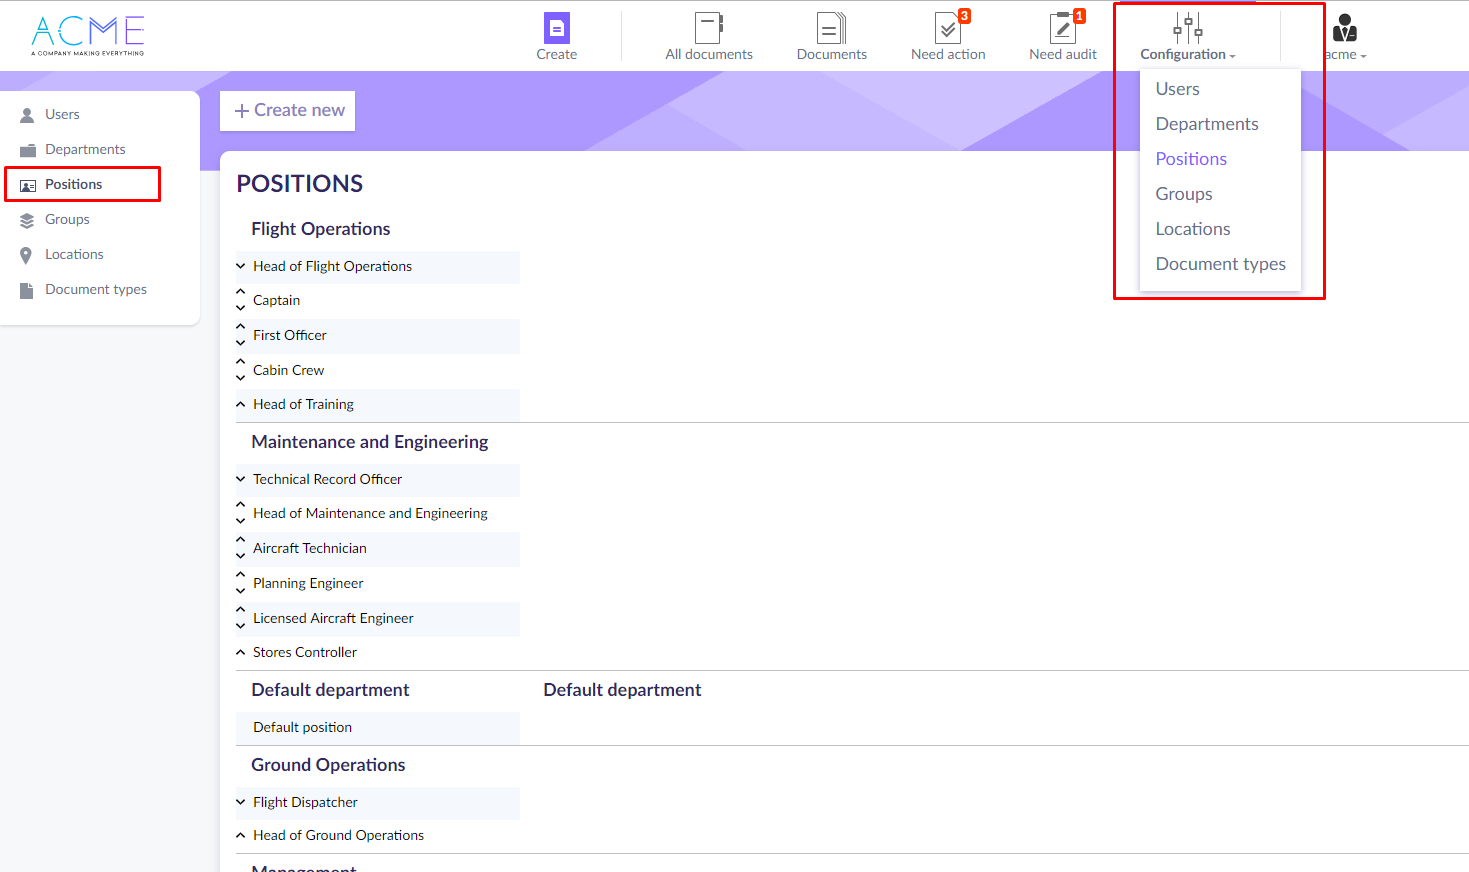Viewport: 1469px width, 872px height.
Task: Choose Users from the Configuration dropdown
Action: [x=1177, y=89]
